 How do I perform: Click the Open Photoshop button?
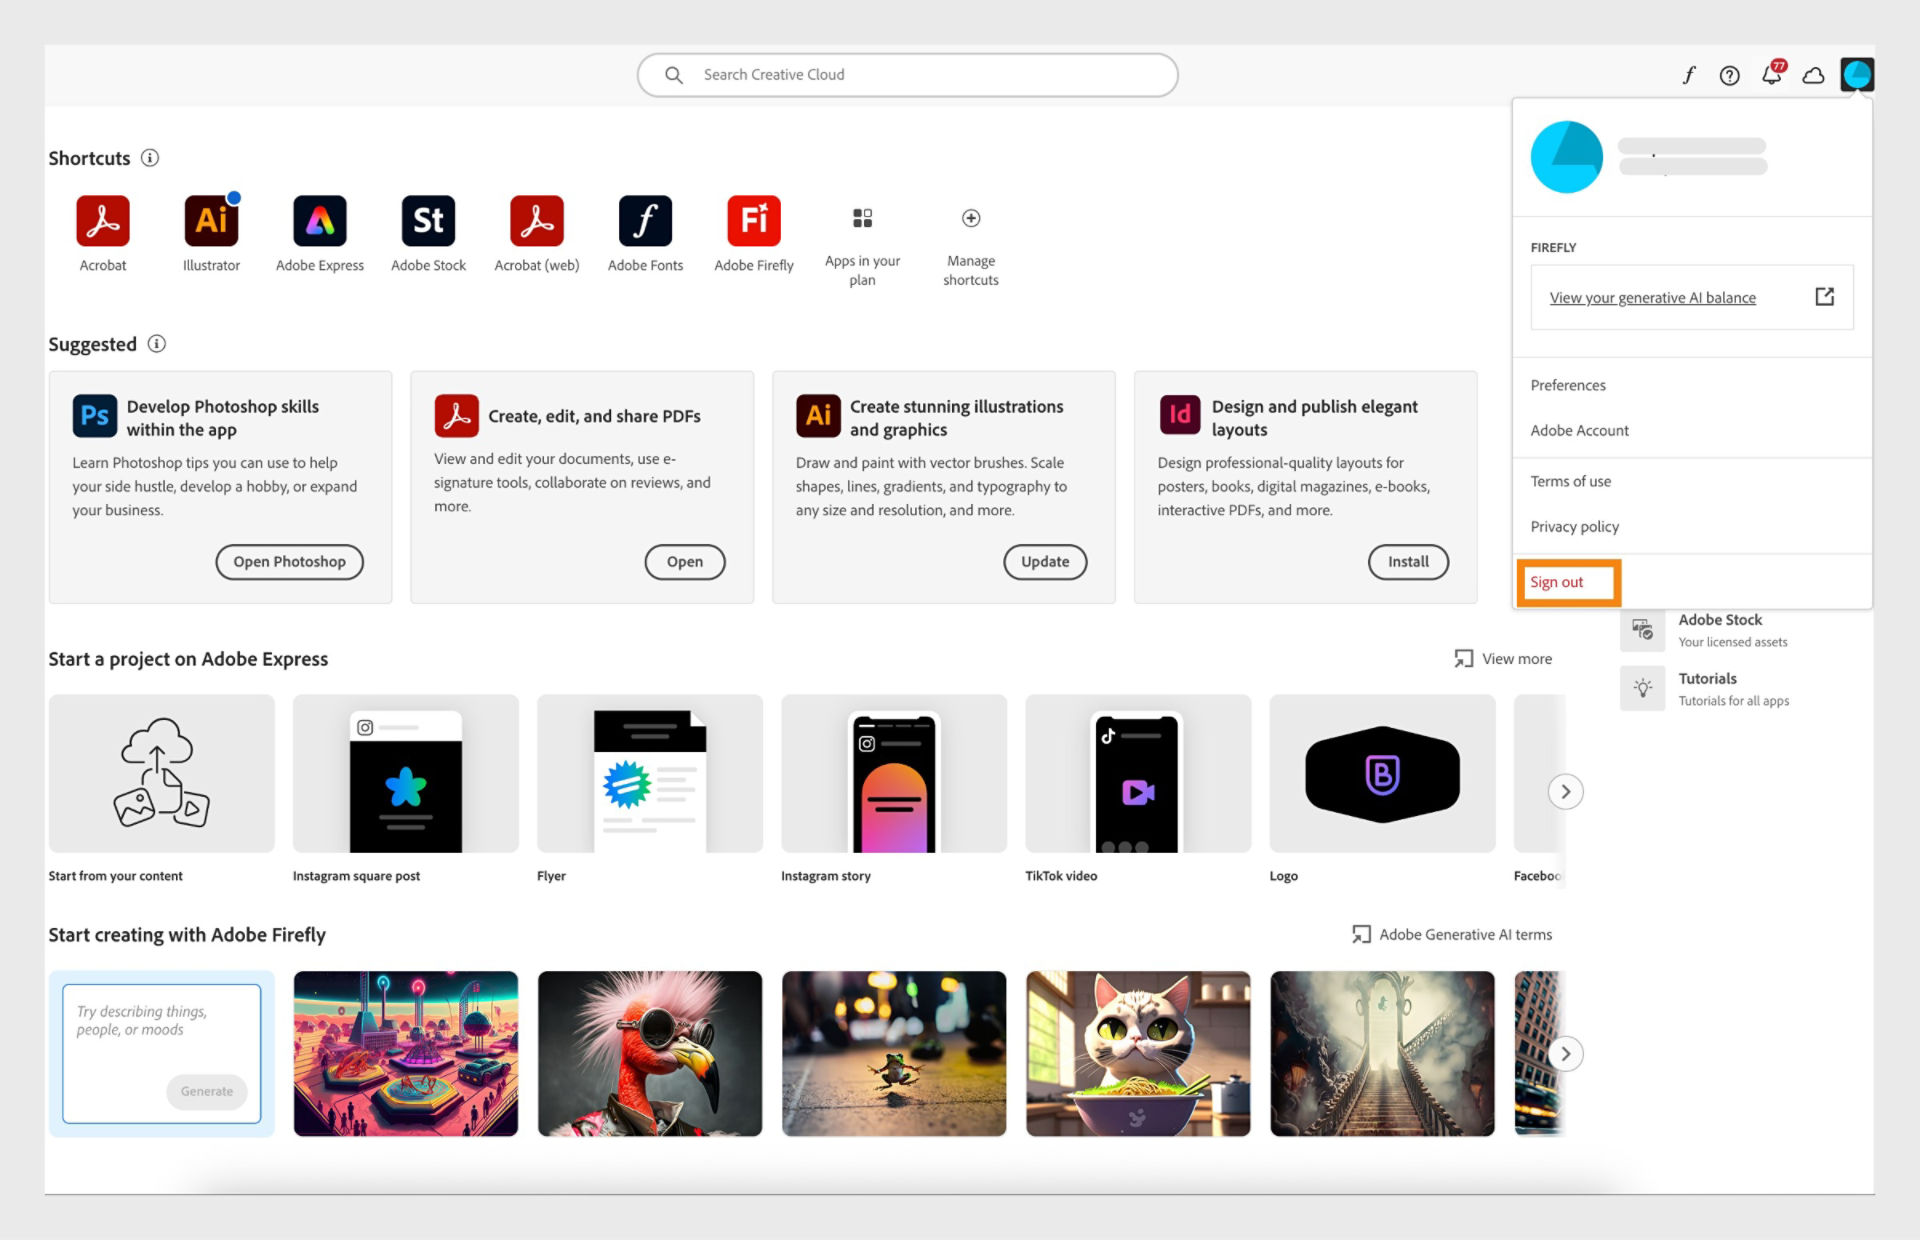(x=289, y=561)
